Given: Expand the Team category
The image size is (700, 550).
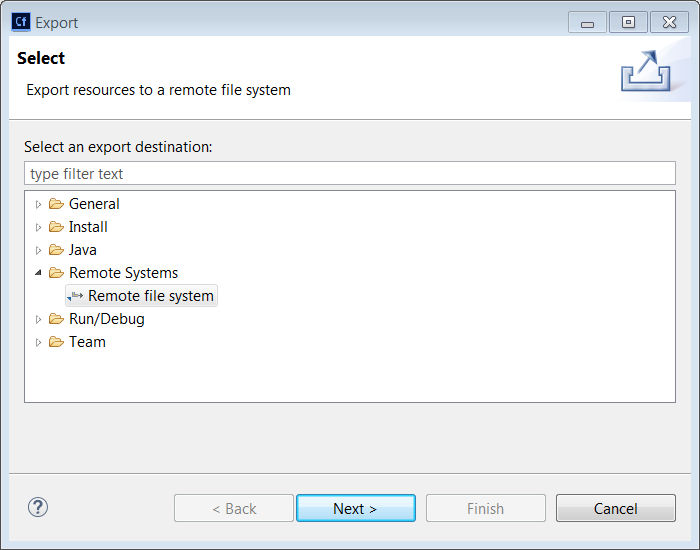Looking at the screenshot, I should pos(38,342).
